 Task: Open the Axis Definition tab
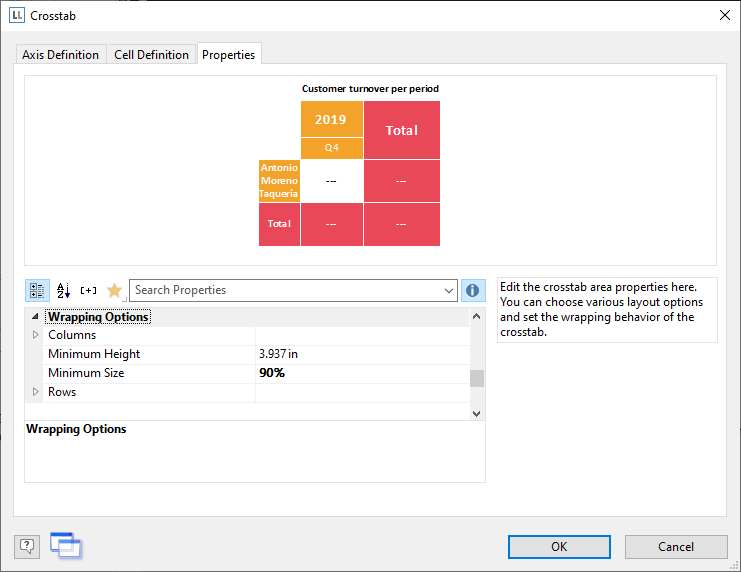[x=61, y=55]
